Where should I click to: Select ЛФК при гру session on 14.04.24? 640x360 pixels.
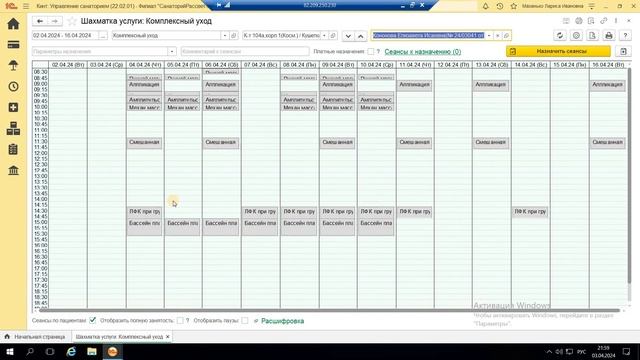coord(530,212)
